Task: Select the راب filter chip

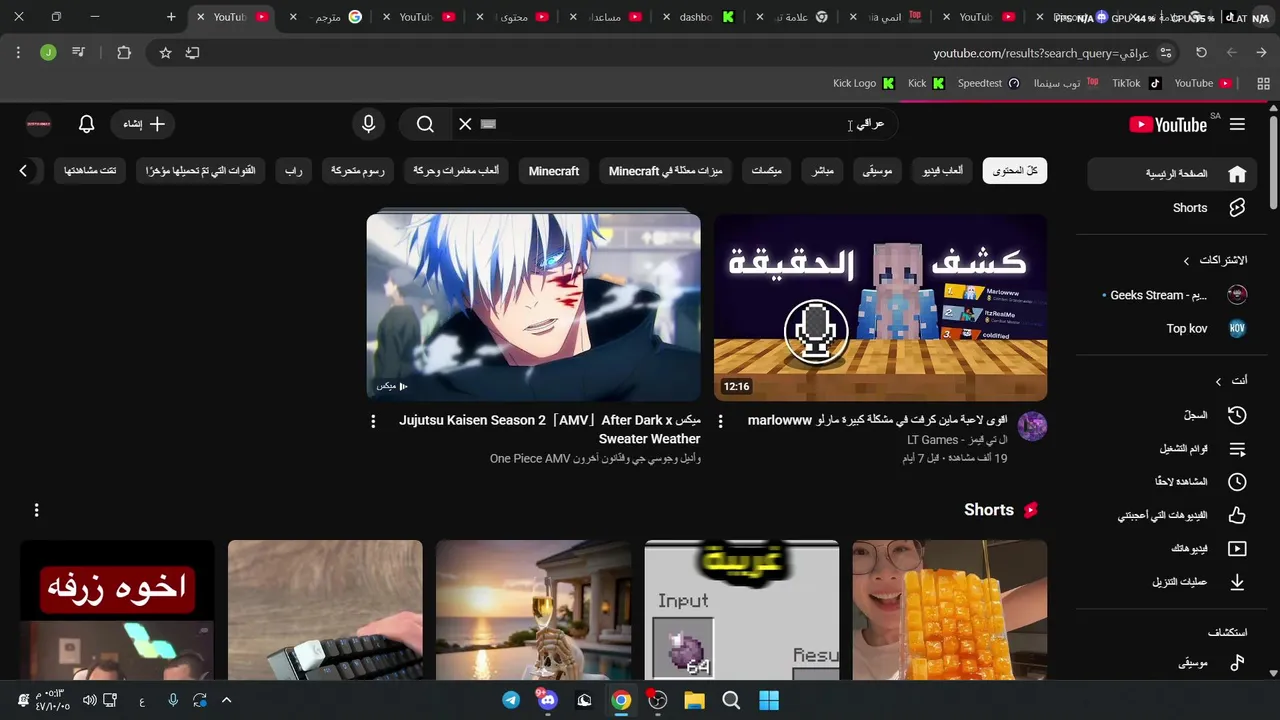Action: coord(293,171)
